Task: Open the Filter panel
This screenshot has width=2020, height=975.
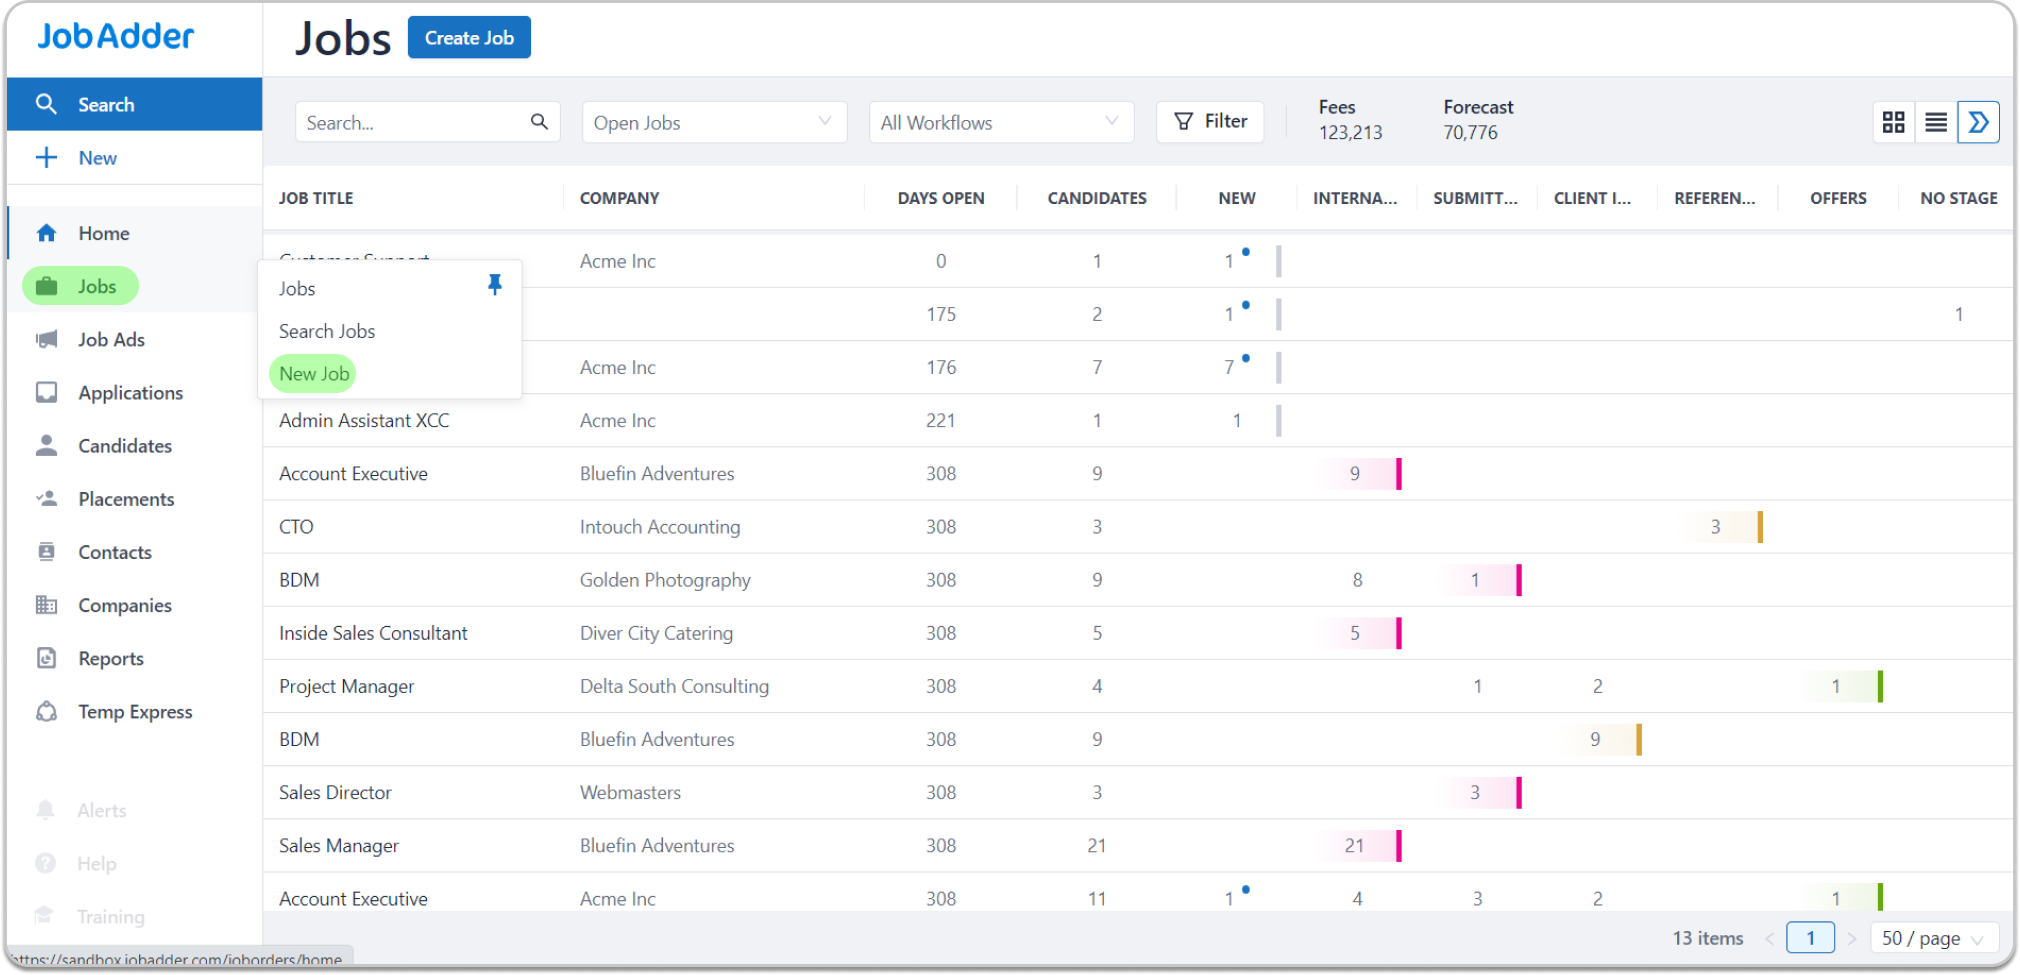Action: coord(1210,121)
